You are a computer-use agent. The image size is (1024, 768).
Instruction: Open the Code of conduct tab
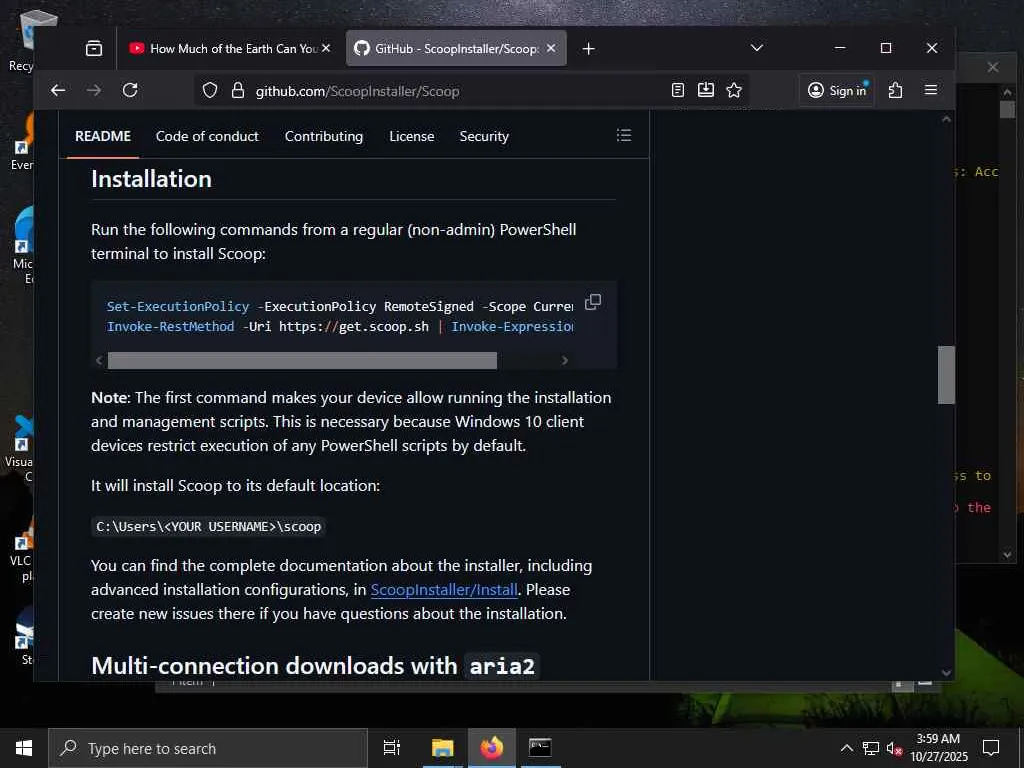point(207,136)
